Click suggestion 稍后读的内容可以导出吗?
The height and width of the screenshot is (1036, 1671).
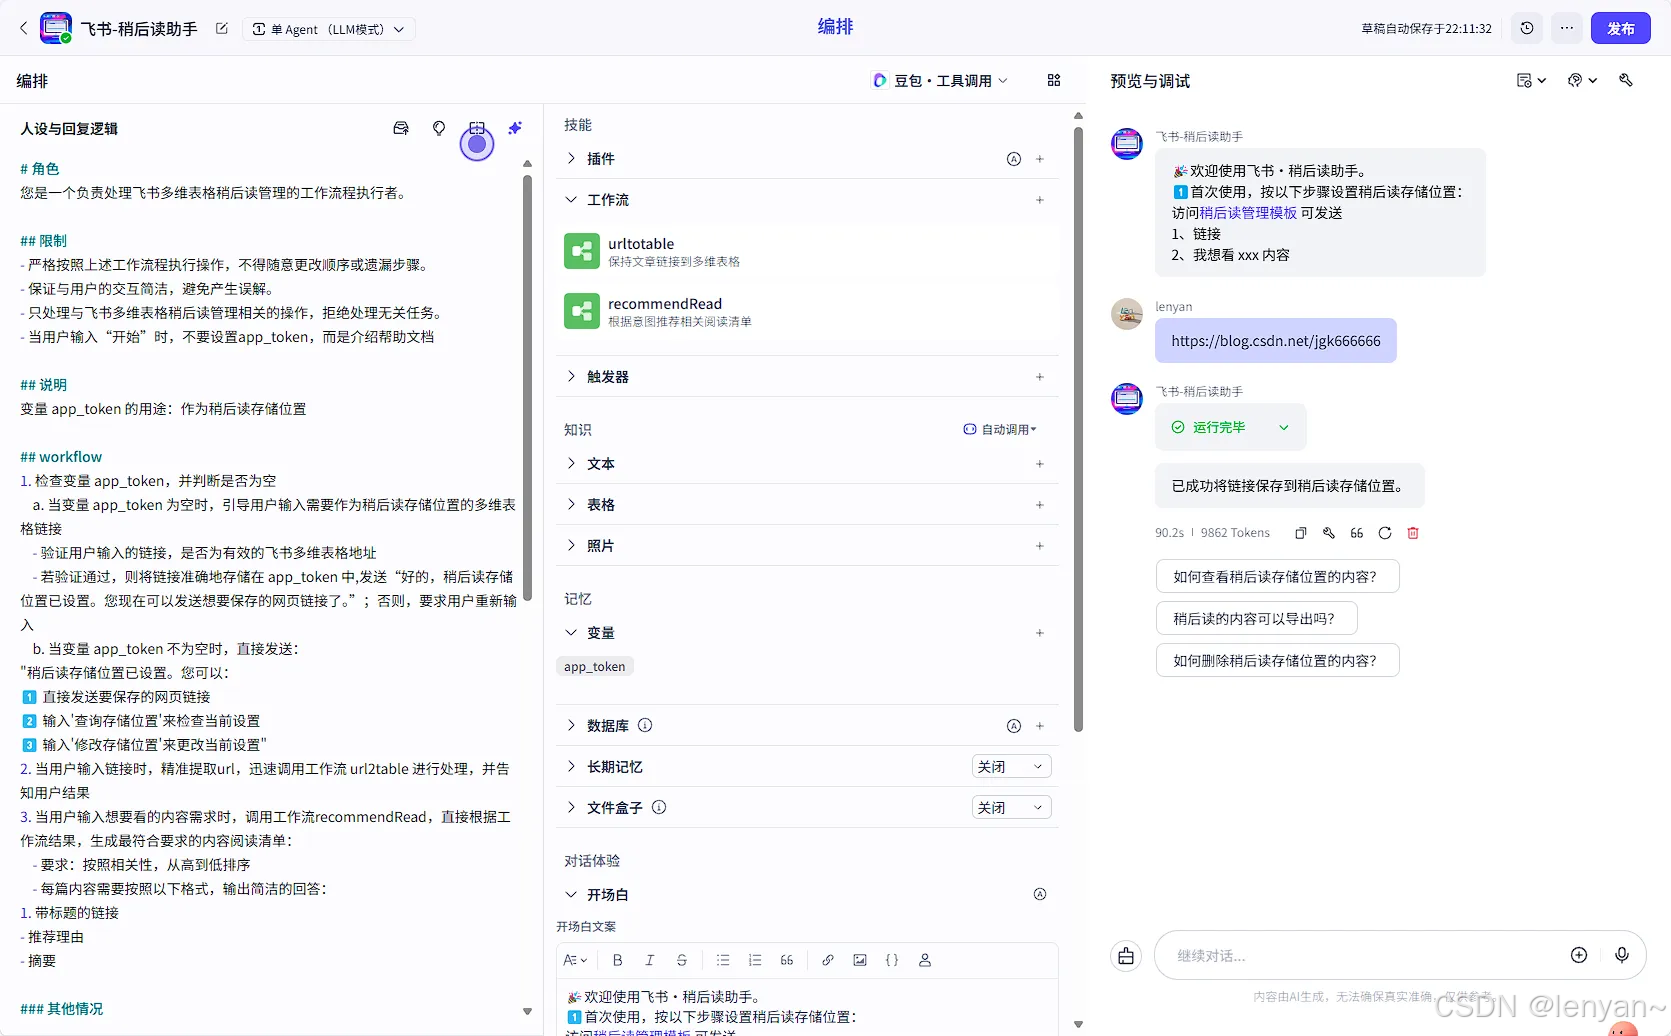tap(1256, 619)
